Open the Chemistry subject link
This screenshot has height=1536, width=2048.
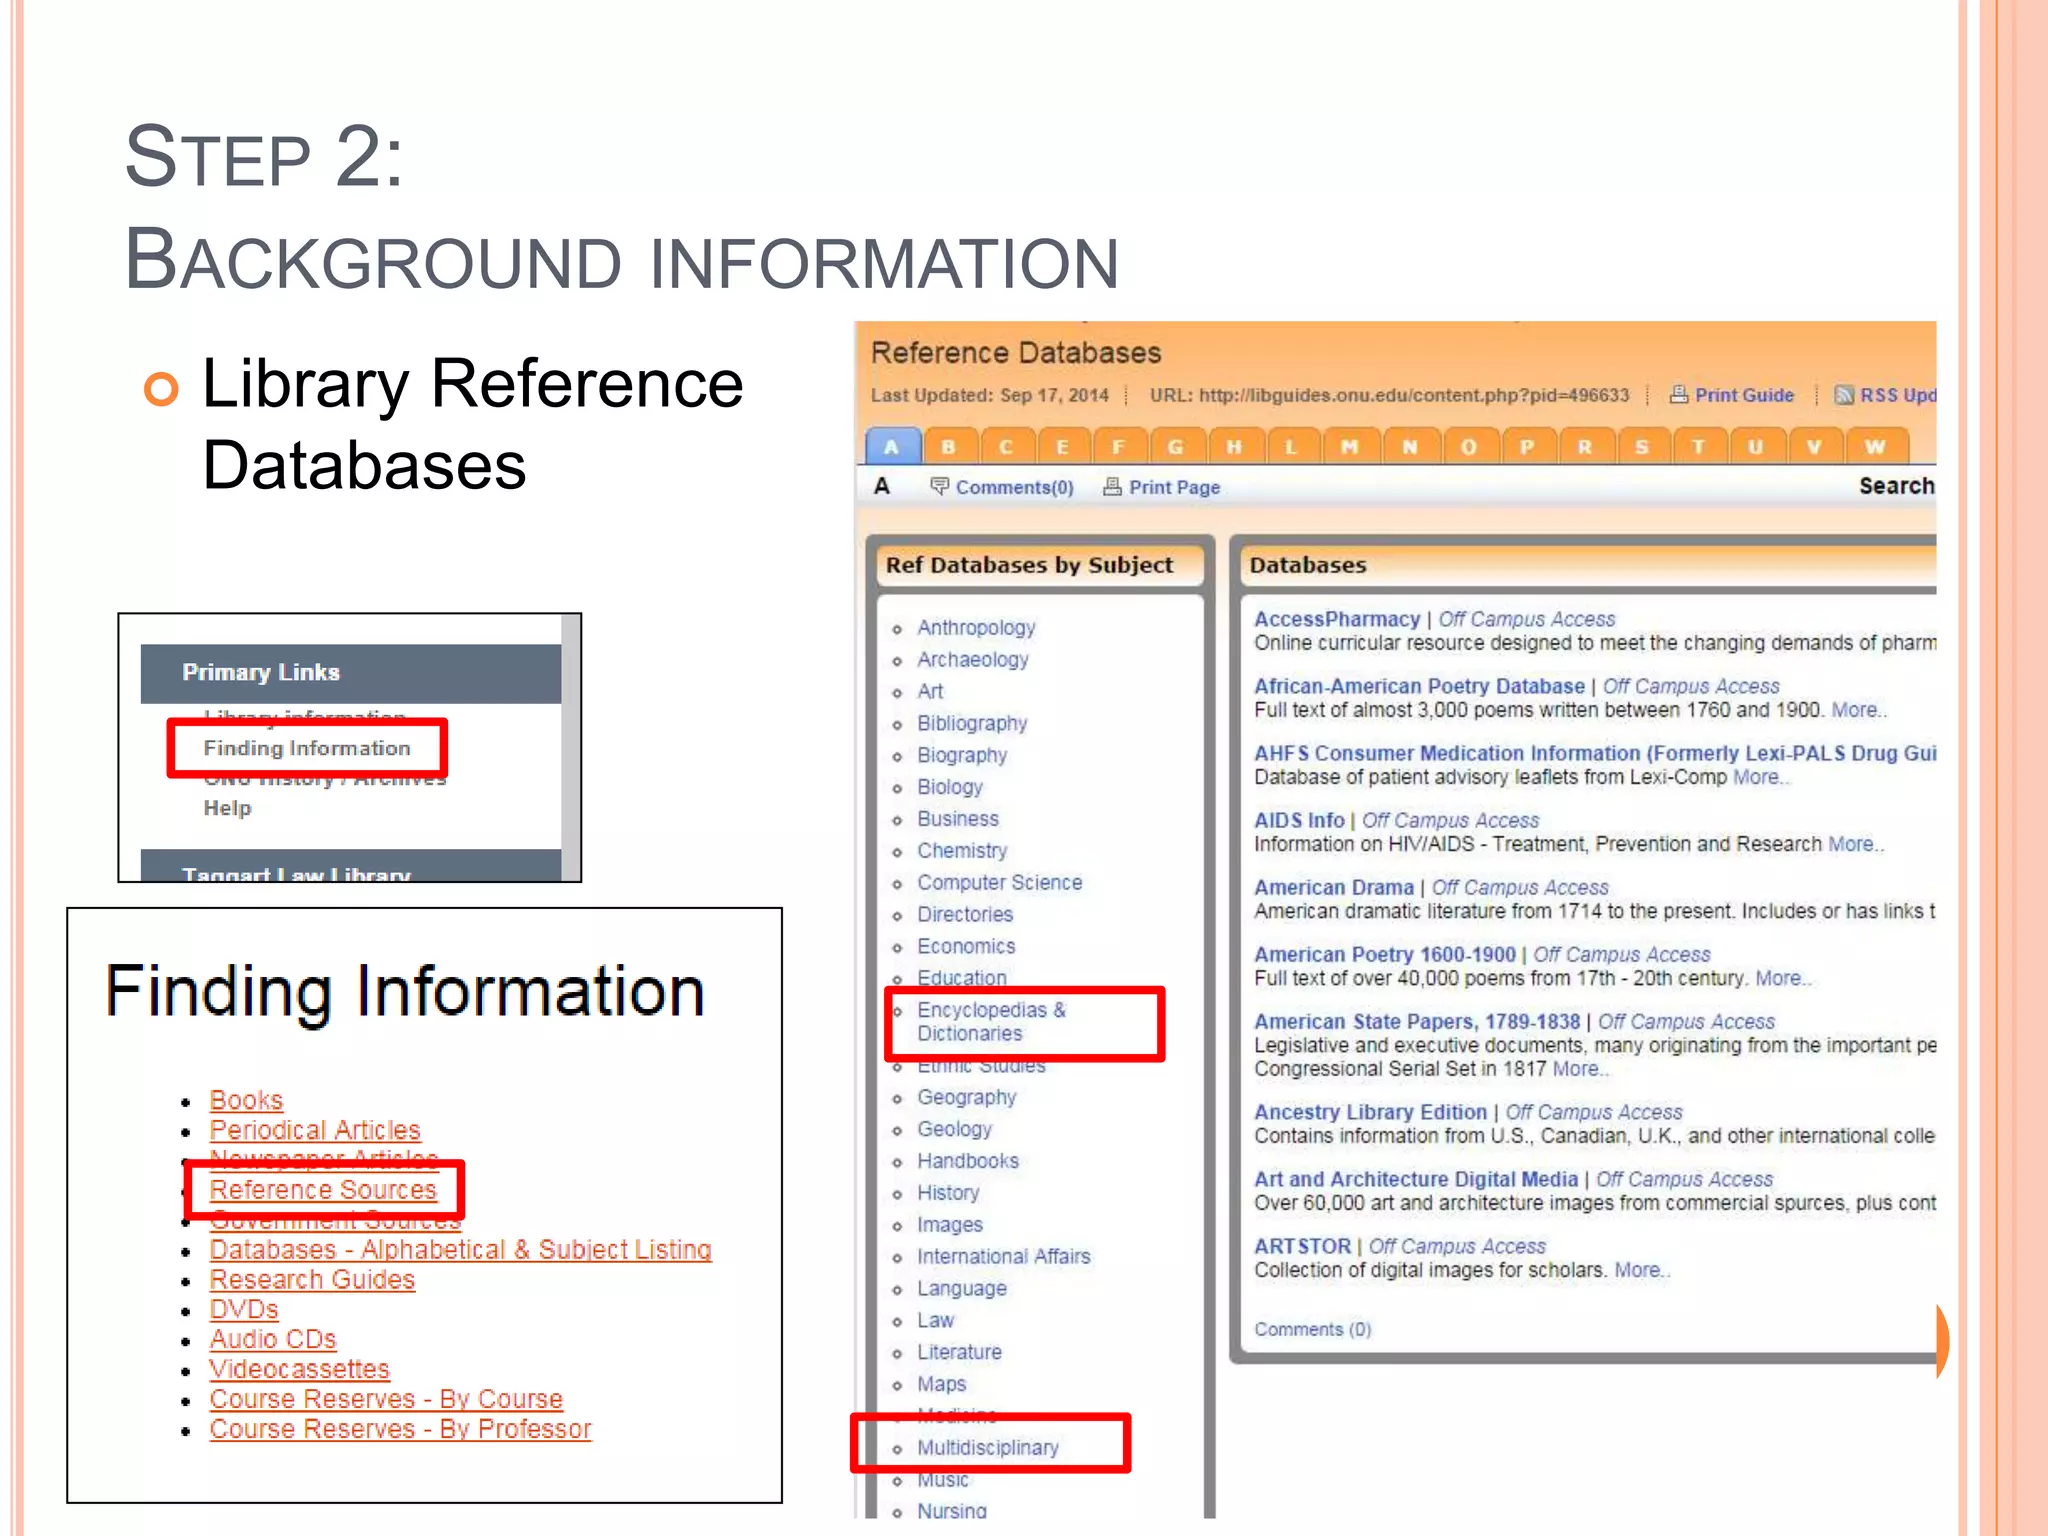(x=962, y=850)
